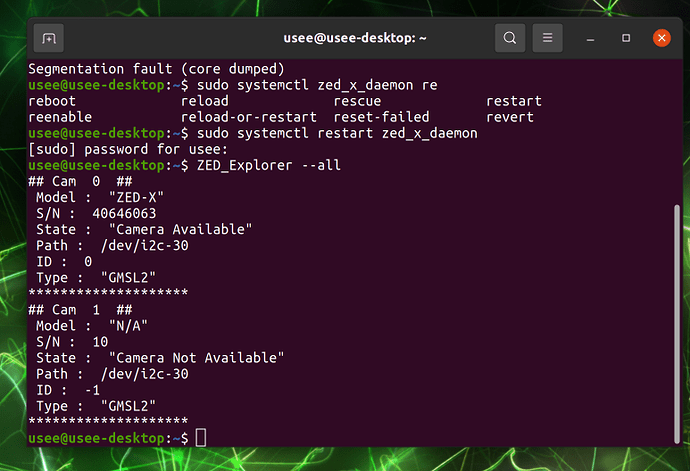Open a new terminal tab
The width and height of the screenshot is (690, 471).
point(48,38)
